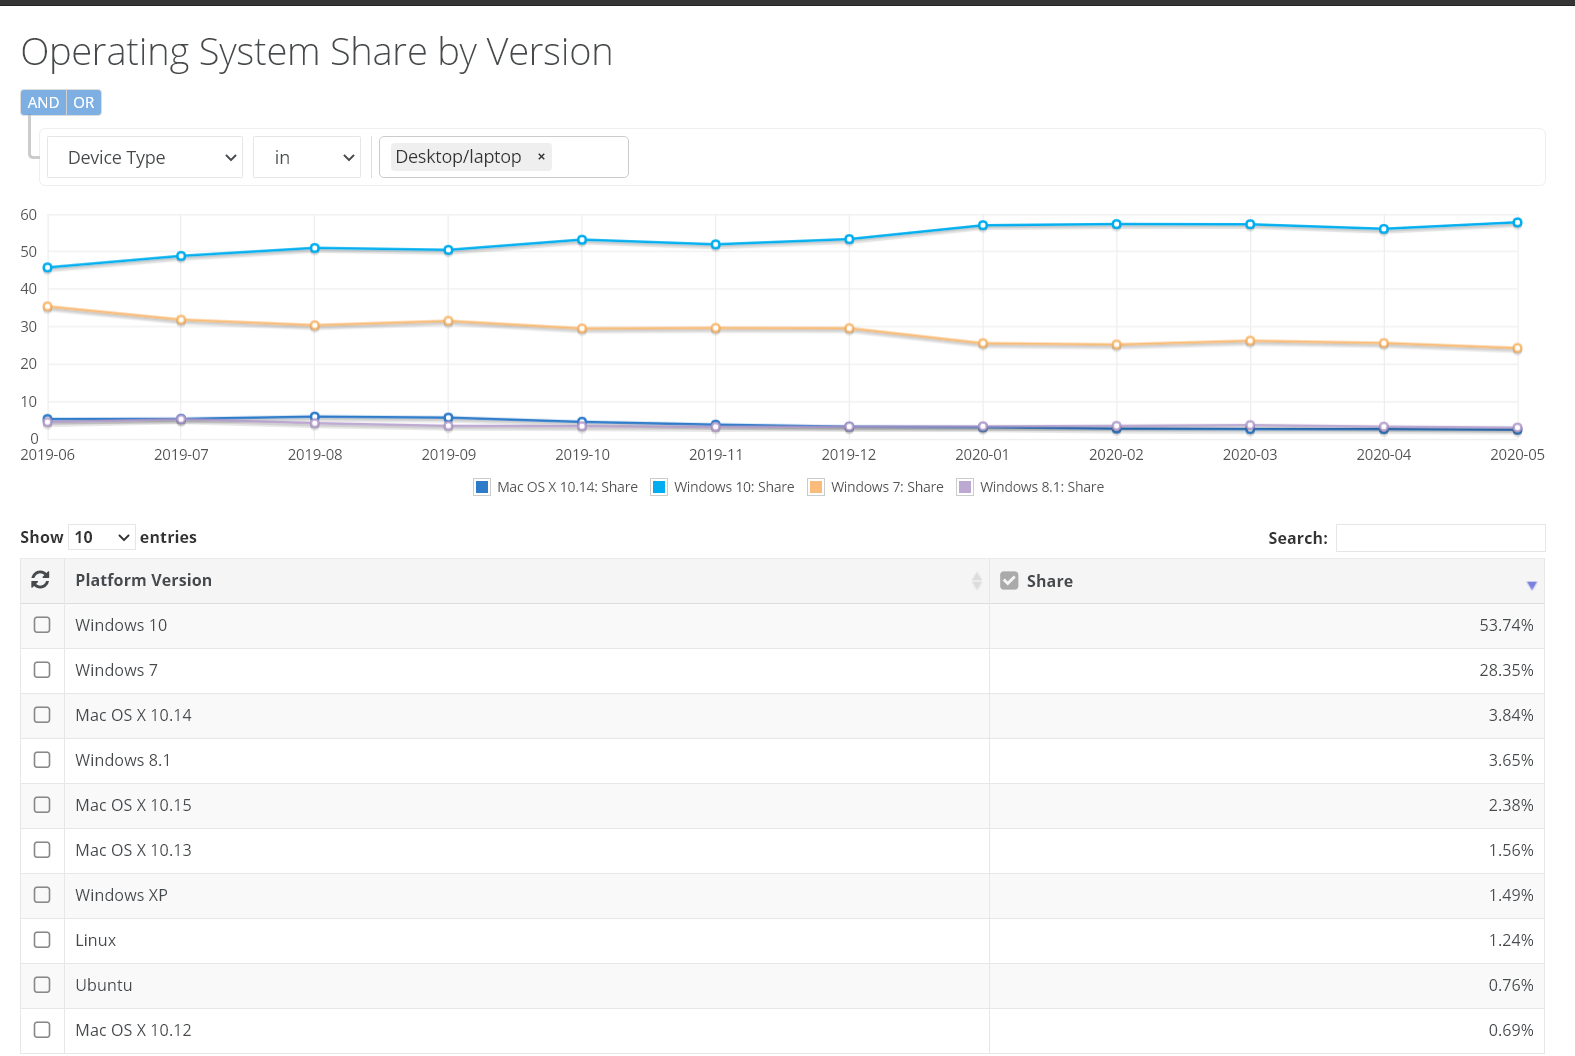Click the Windows 7 legend color swatch
Screen dimensions: 1575x1056
tap(815, 487)
